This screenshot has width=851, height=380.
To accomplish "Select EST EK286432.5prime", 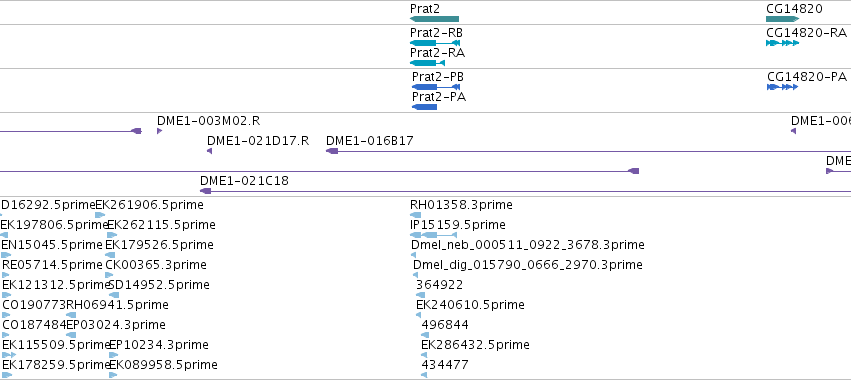I will [x=424, y=355].
